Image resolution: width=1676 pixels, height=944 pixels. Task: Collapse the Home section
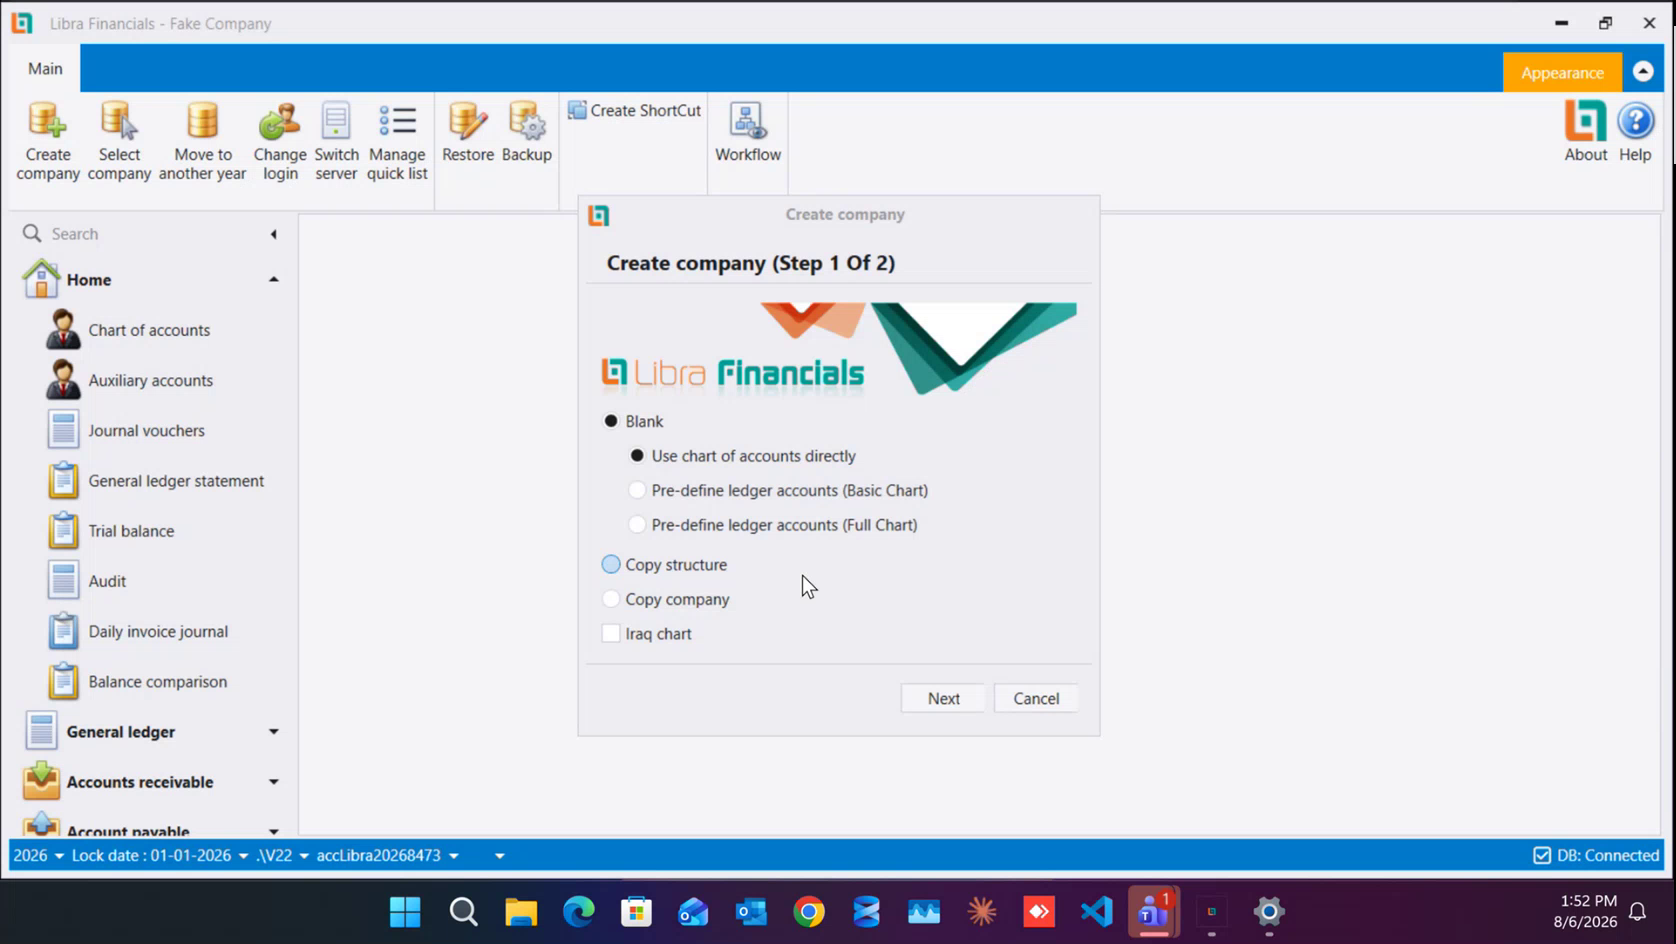(x=273, y=280)
